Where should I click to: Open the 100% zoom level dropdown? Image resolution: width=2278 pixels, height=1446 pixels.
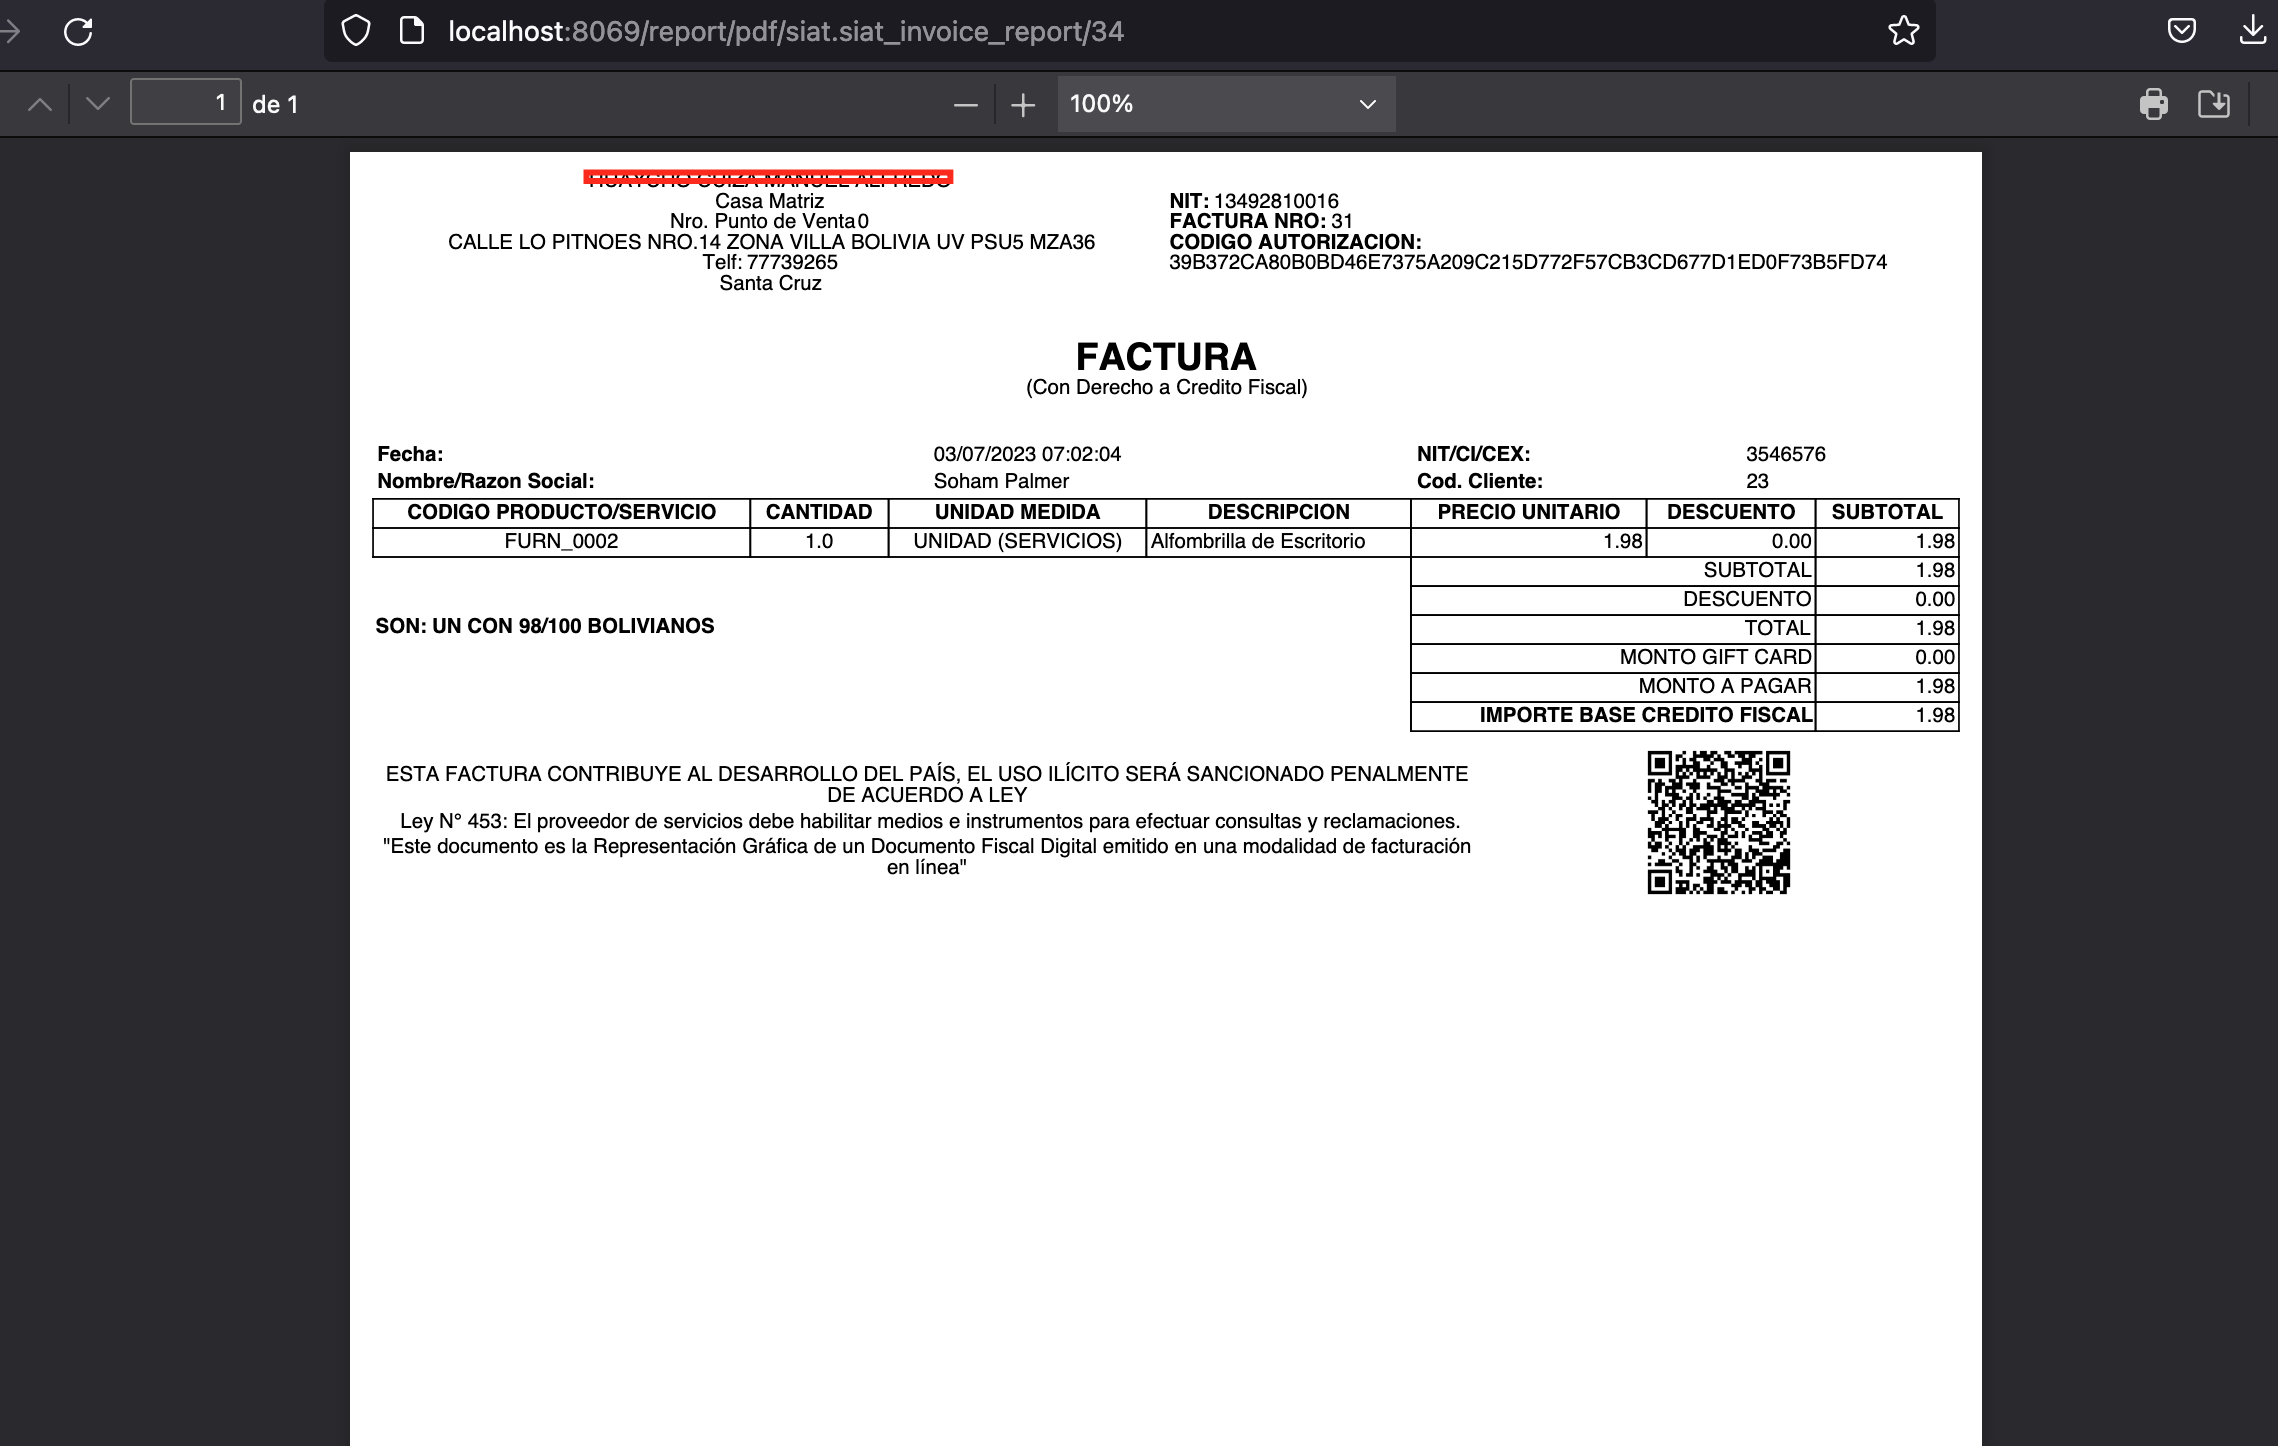(x=1225, y=104)
